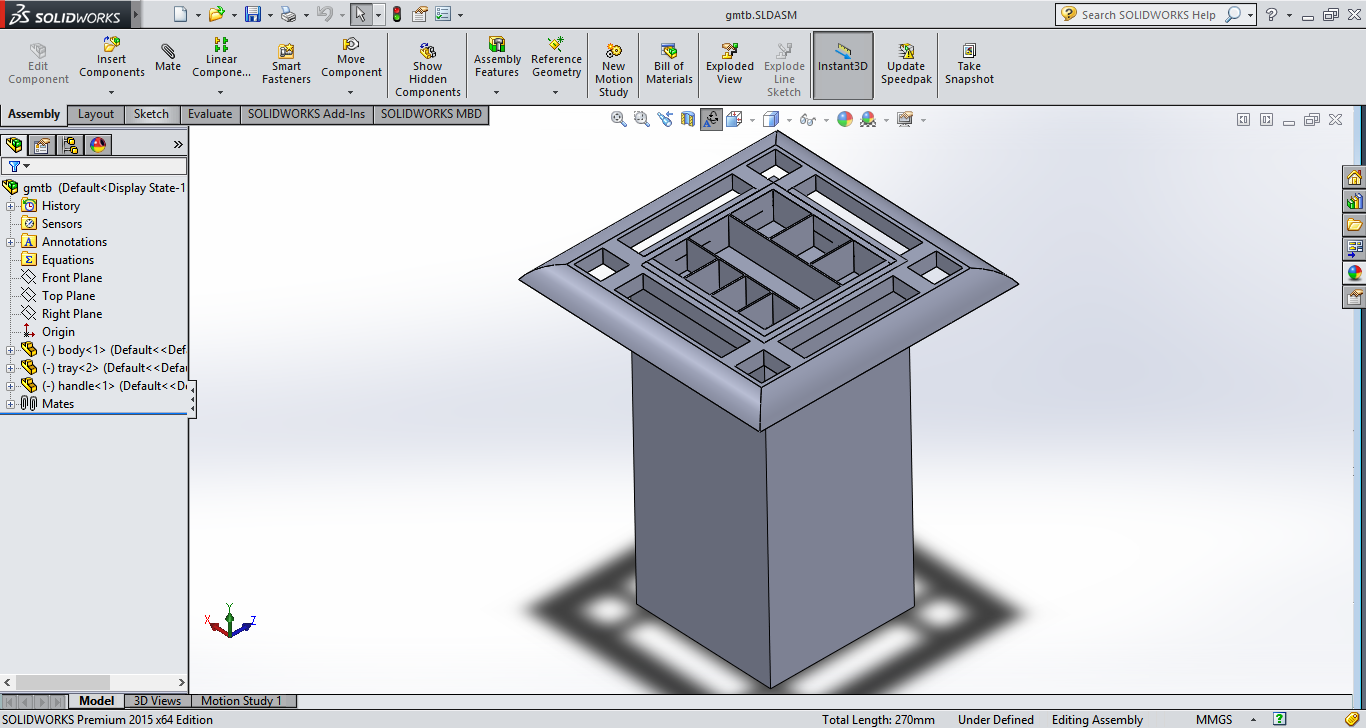
Task: Click the Open file folder icon
Action: click(216, 14)
